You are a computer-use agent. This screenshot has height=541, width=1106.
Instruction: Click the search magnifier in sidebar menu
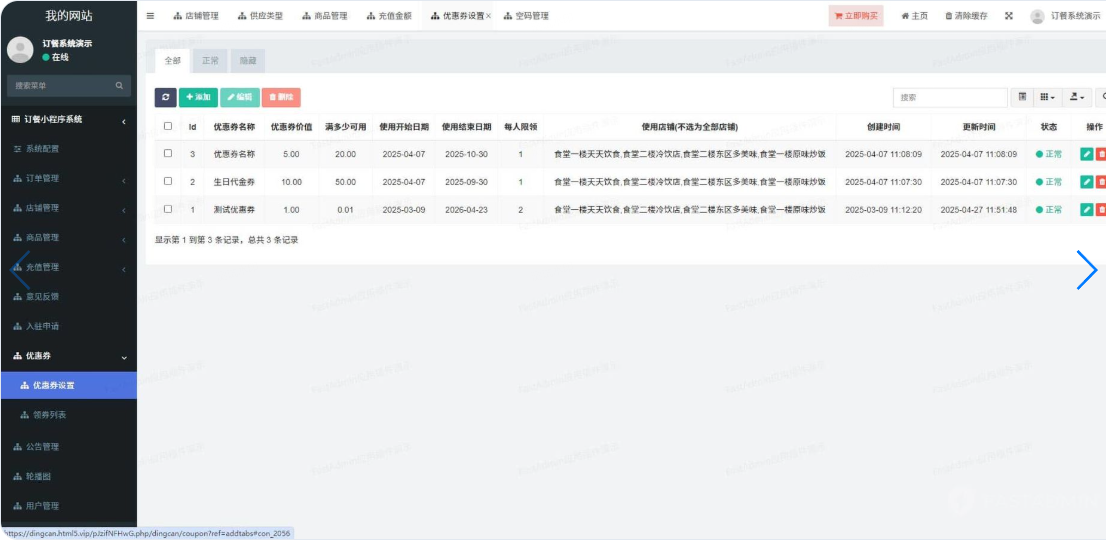119,86
